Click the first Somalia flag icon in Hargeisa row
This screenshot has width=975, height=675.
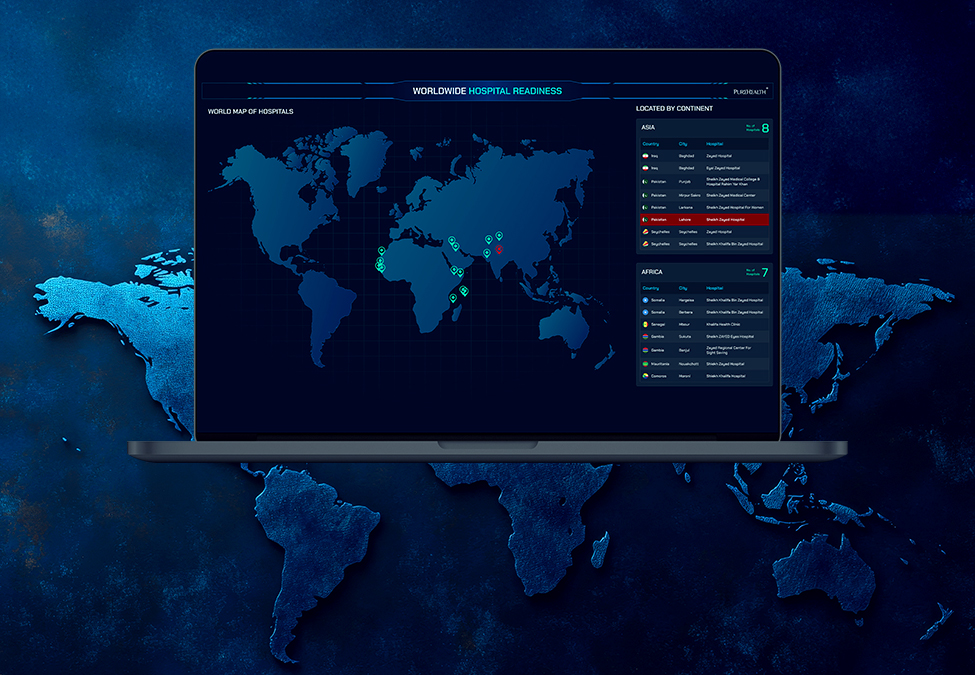pyautogui.click(x=645, y=299)
